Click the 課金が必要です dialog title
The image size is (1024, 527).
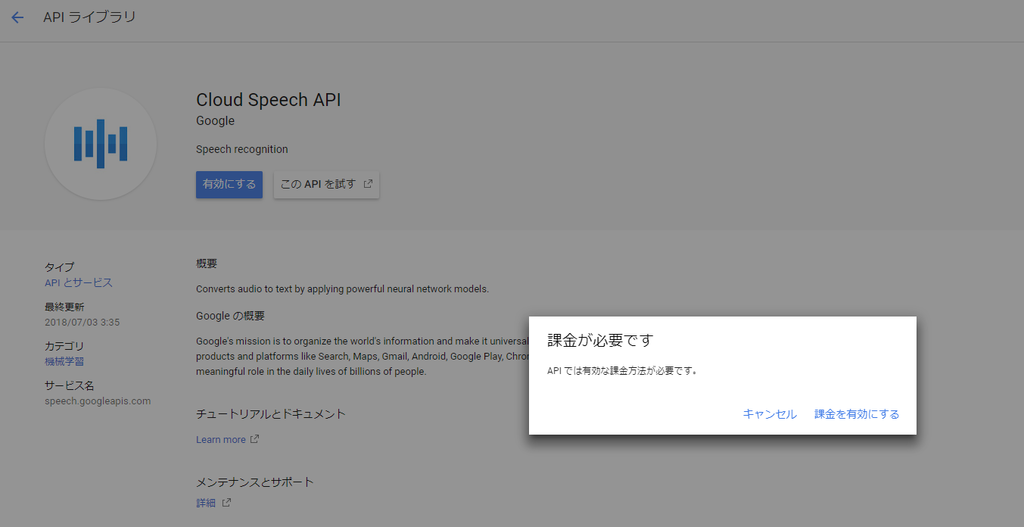[x=600, y=340]
